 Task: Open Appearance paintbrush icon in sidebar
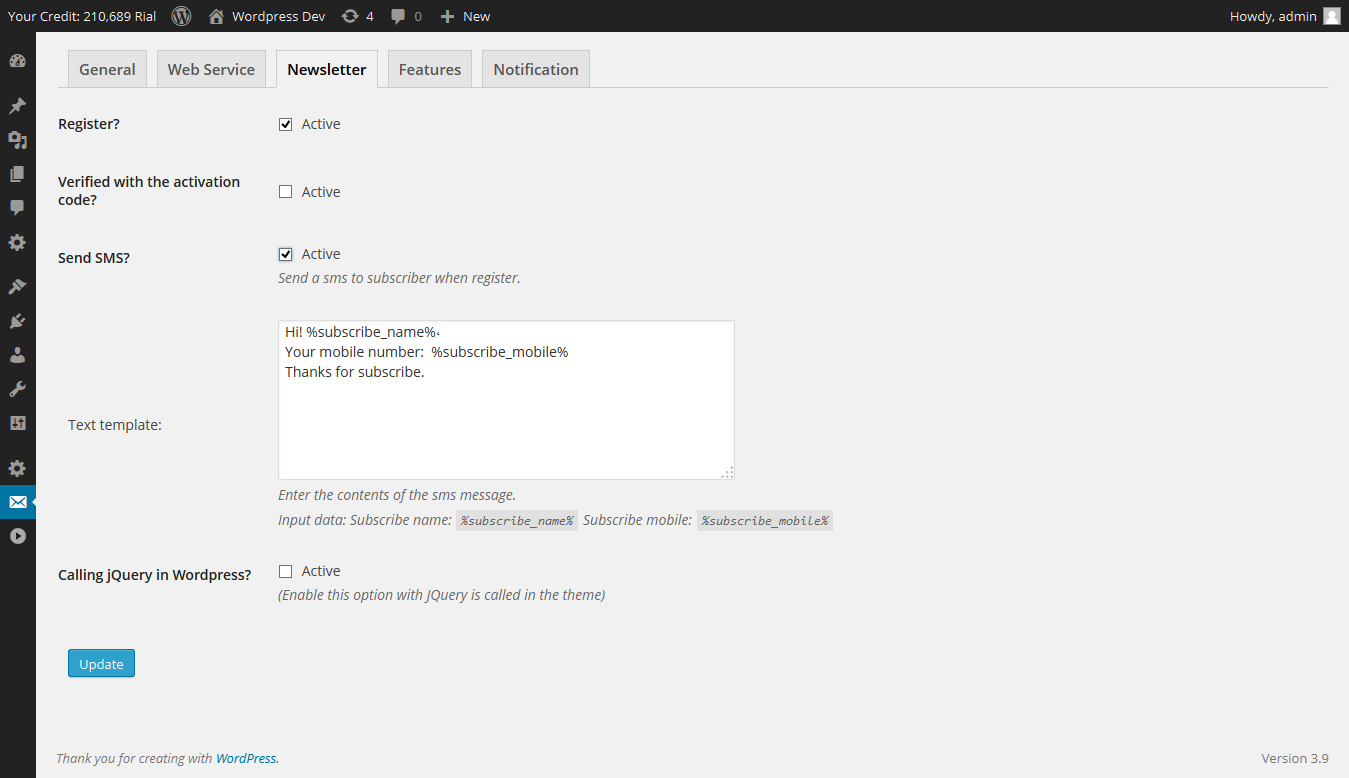(x=17, y=286)
